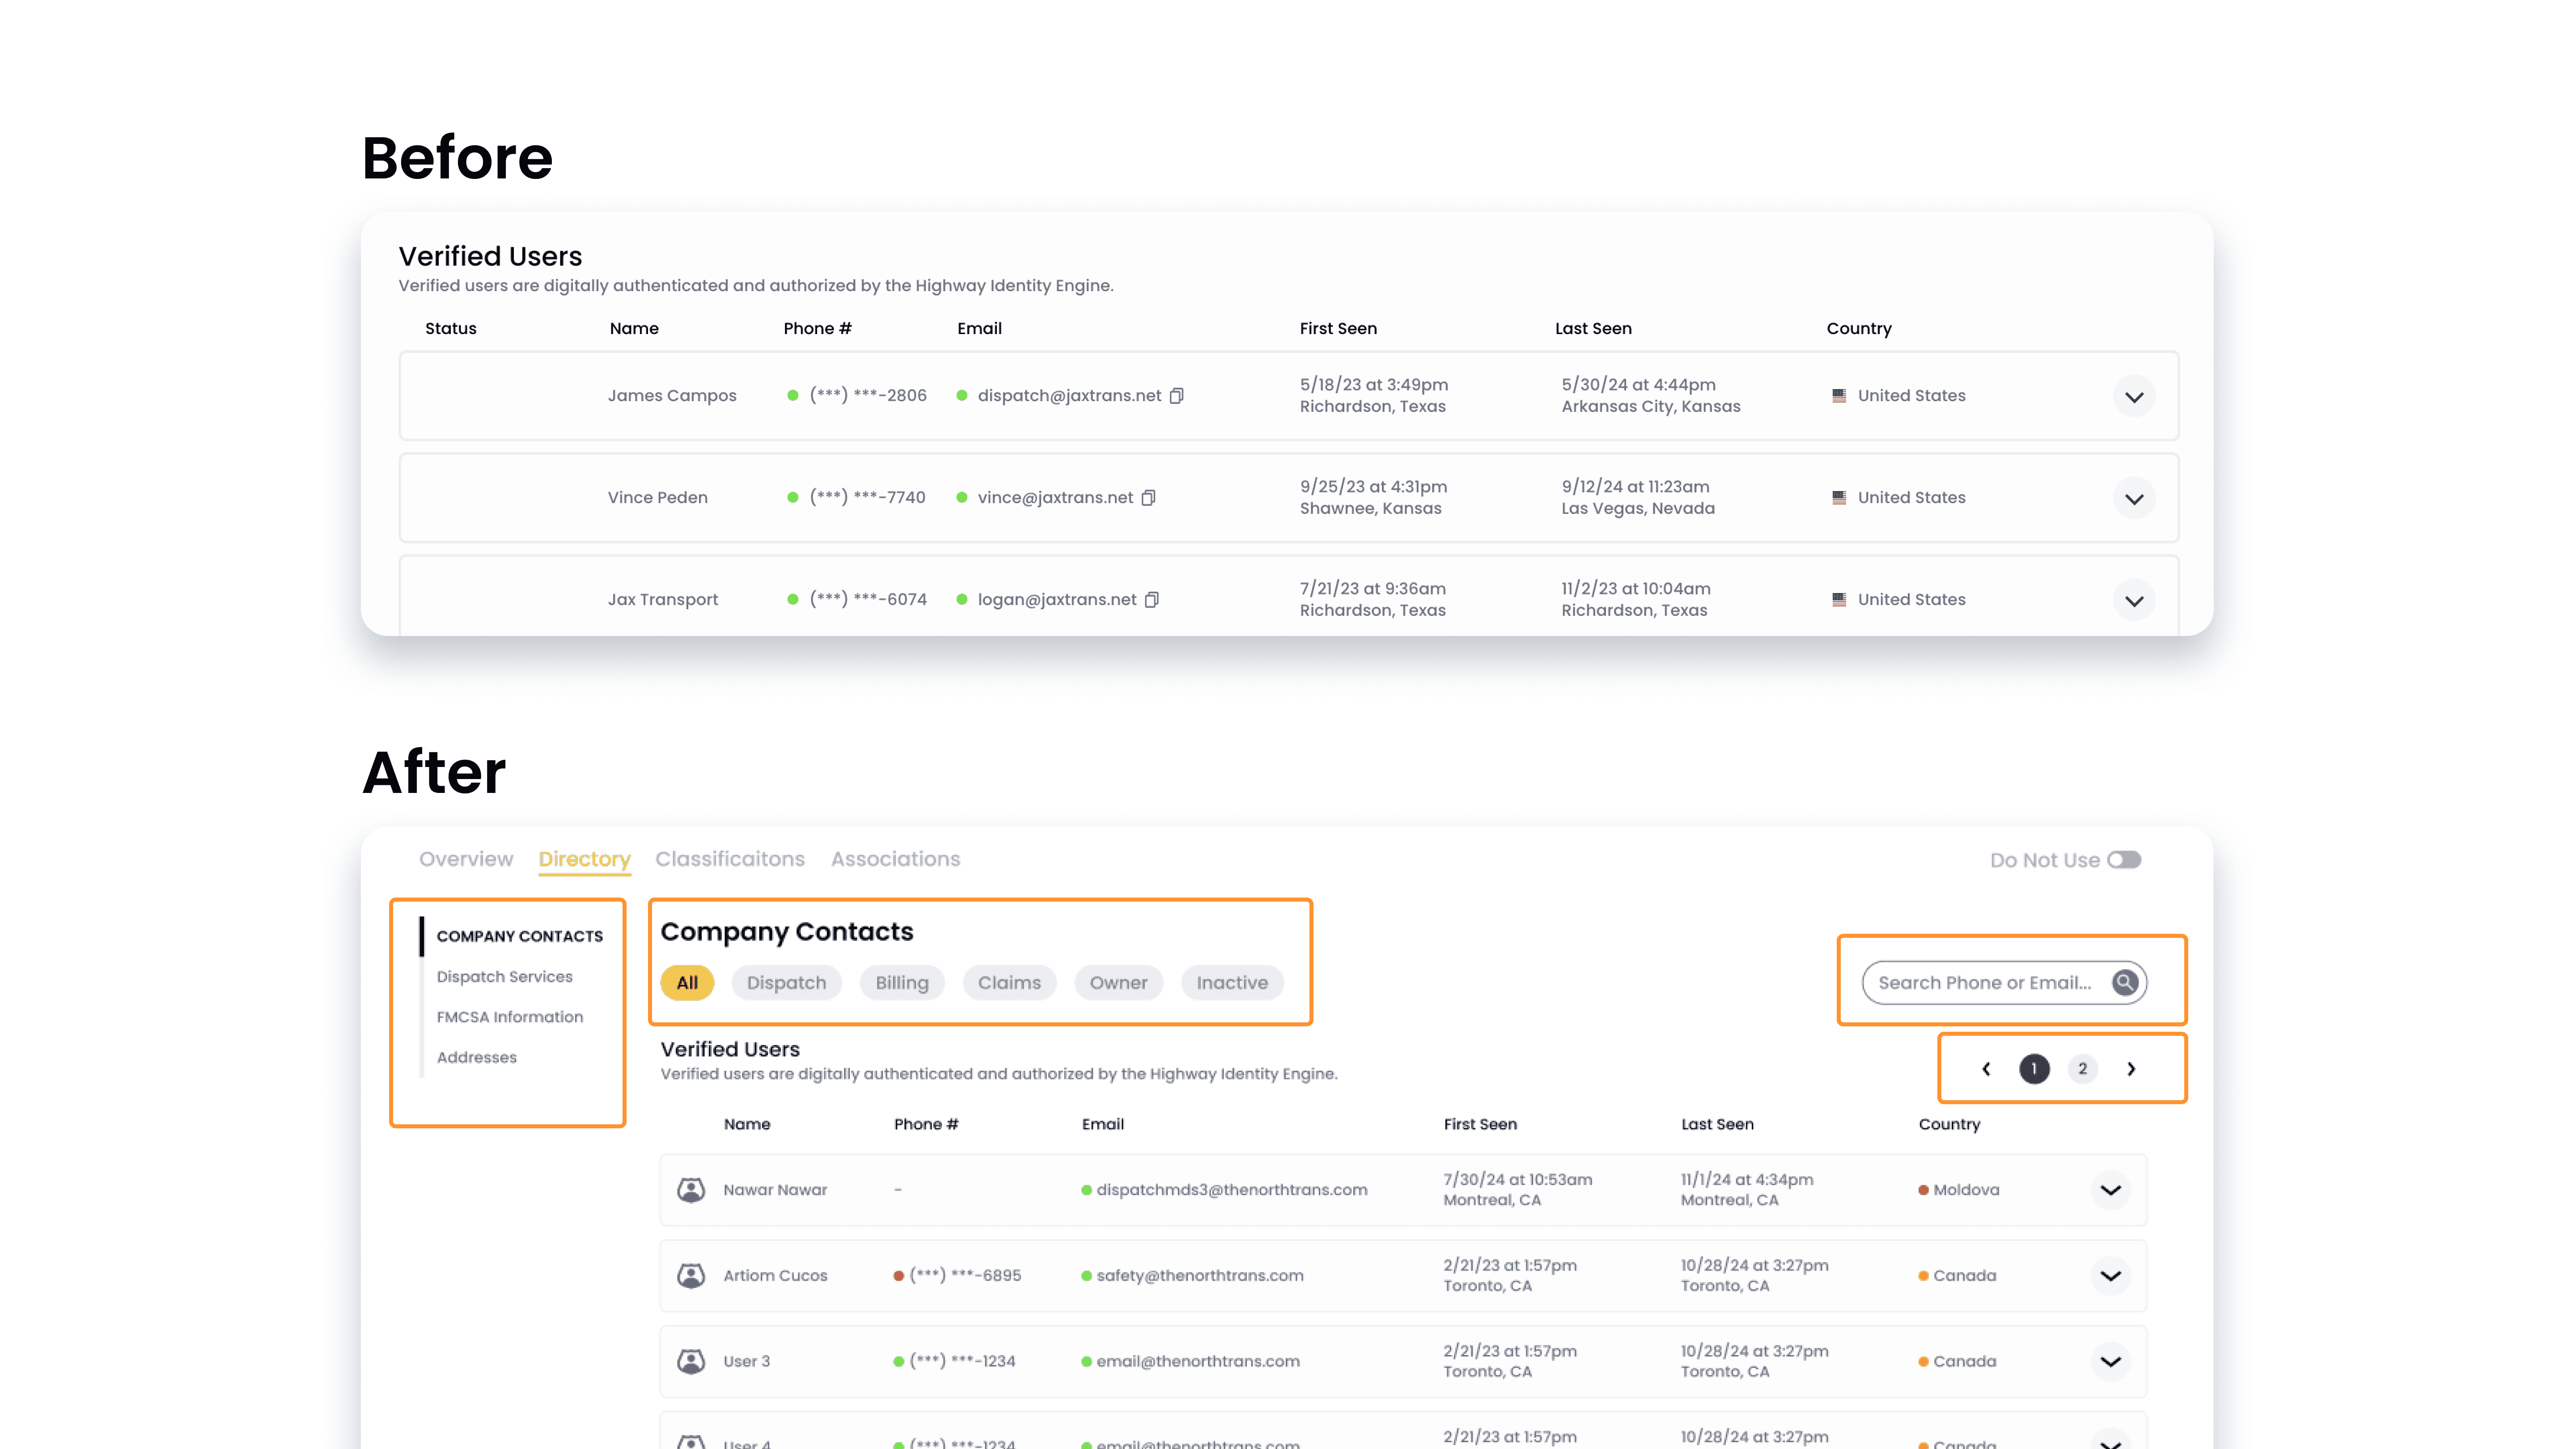Select the All filter chip
Viewport: 2576px width, 1449px height.
[687, 983]
